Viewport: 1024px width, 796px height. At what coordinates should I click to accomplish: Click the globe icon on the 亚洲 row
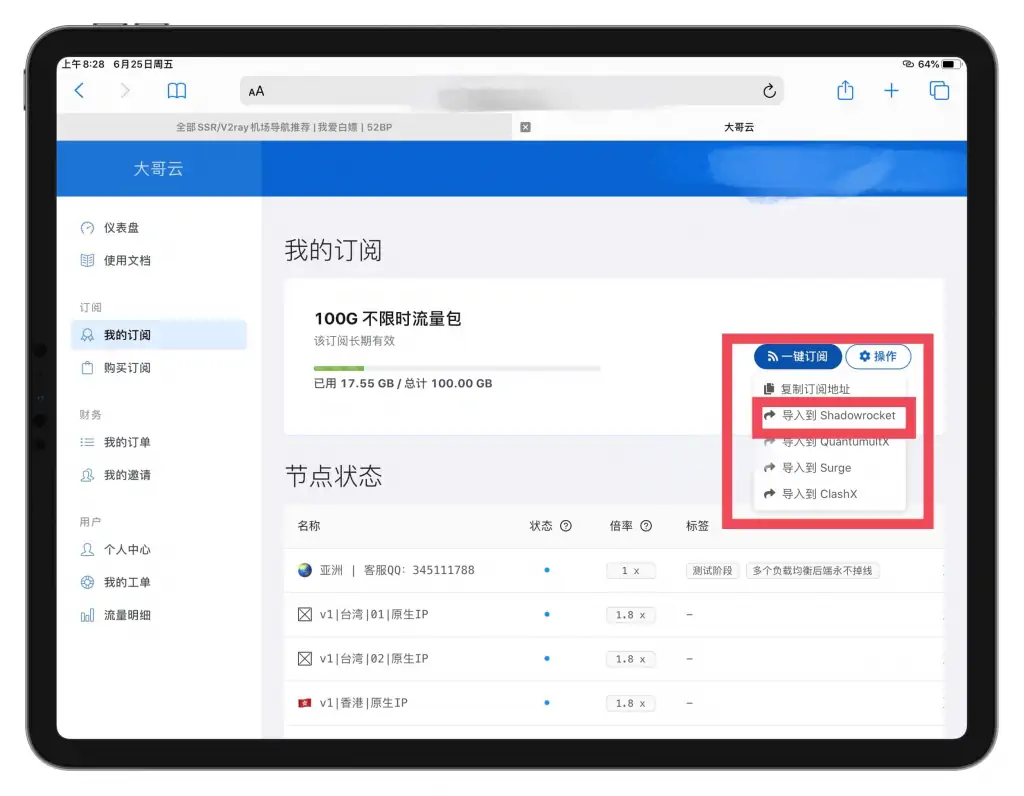tap(304, 570)
